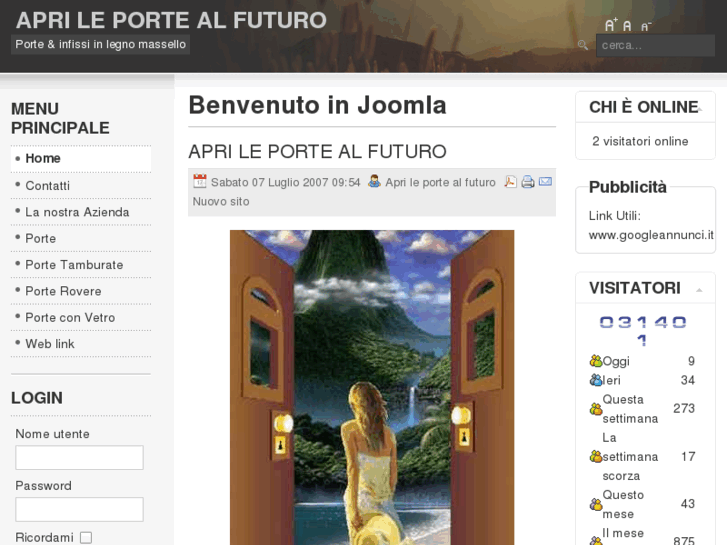Open the article title APRI LE PORTE AL FUTURO
The width and height of the screenshot is (727, 545).
click(317, 152)
